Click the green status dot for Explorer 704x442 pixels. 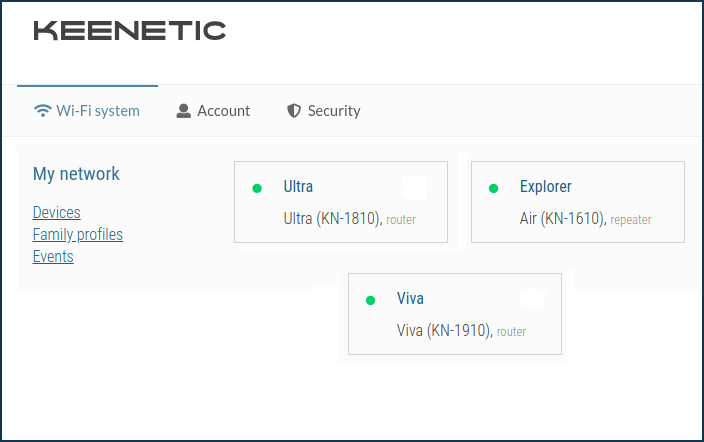[x=493, y=187]
